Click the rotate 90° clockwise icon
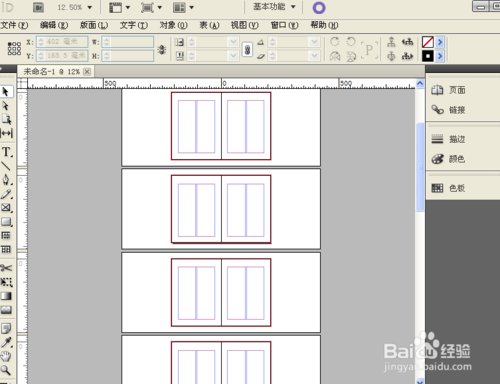Screen dimensions: 500x384 pyautogui.click(x=335, y=42)
